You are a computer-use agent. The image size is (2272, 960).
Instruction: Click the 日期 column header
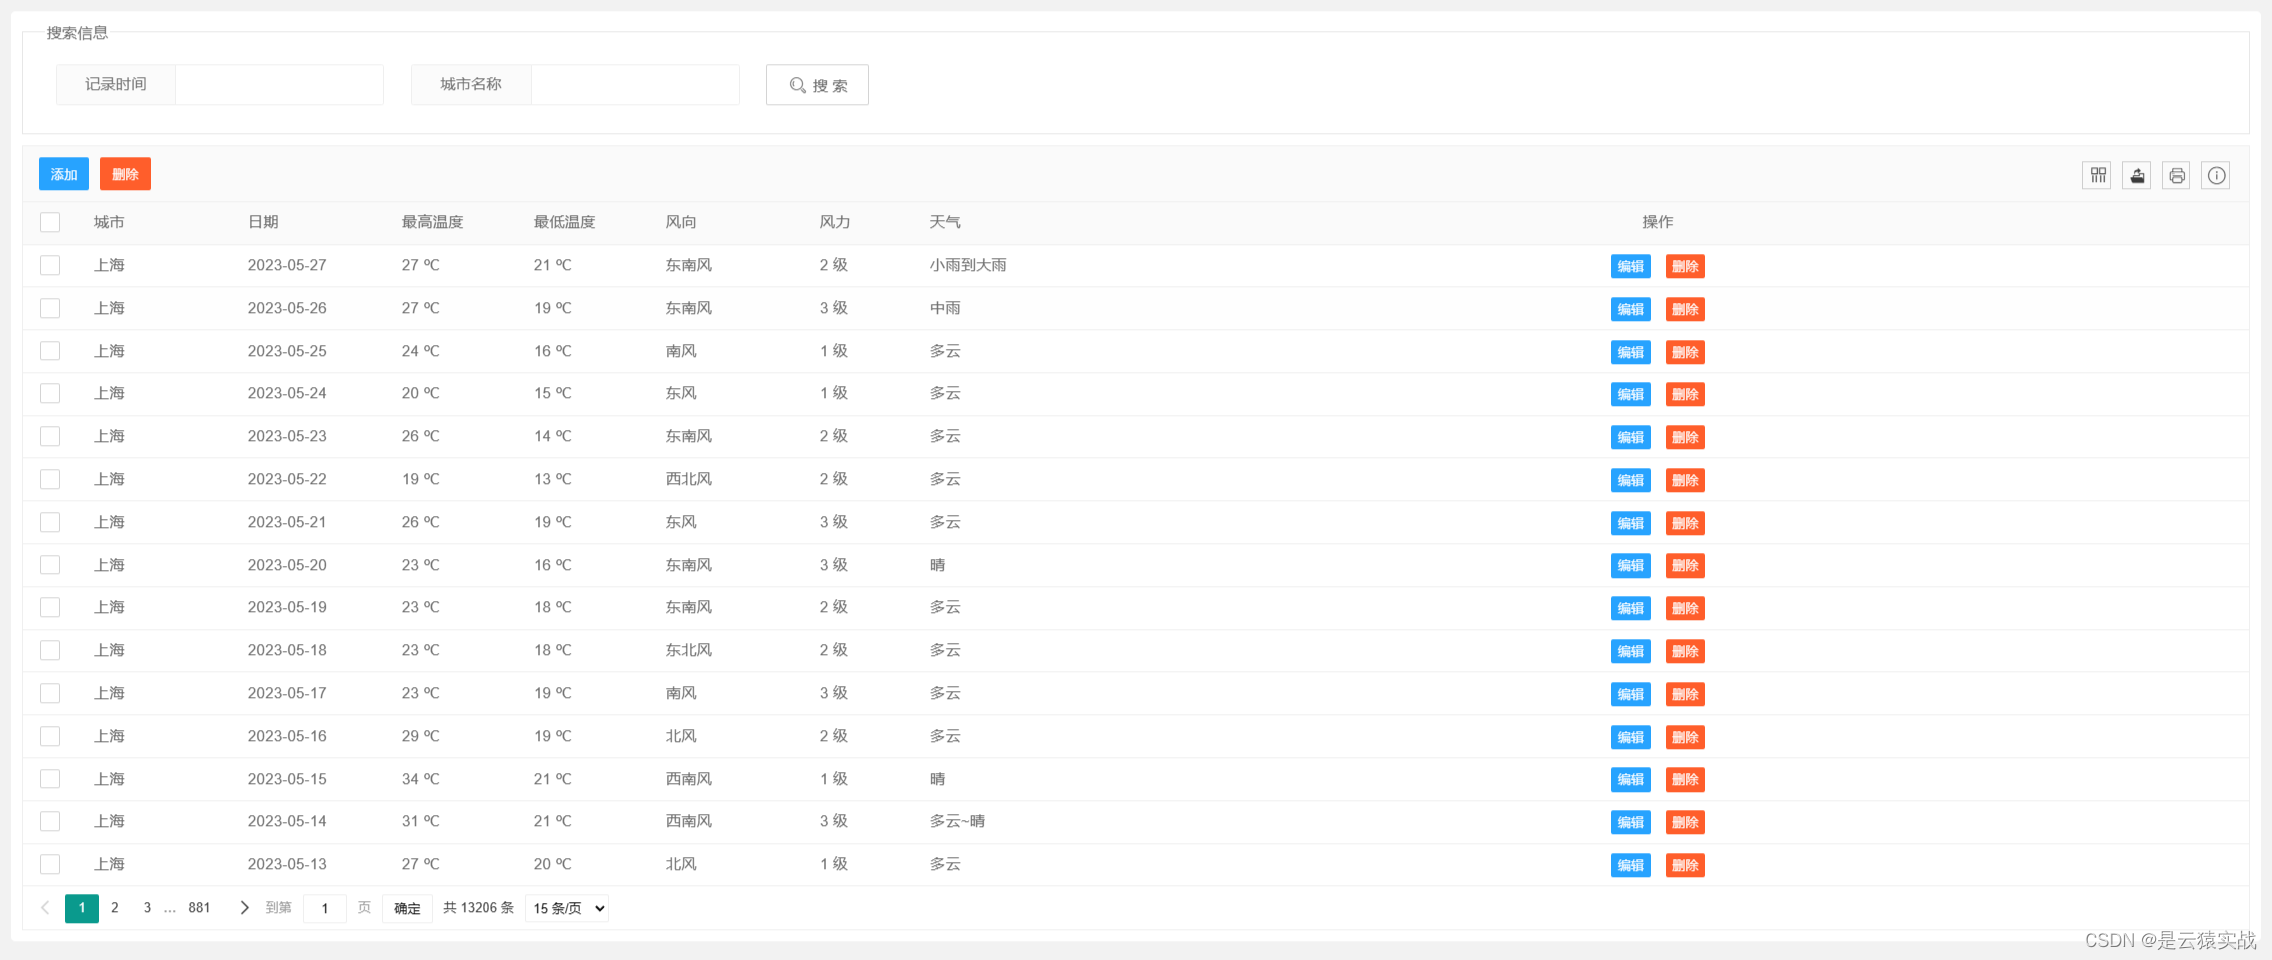(x=263, y=222)
